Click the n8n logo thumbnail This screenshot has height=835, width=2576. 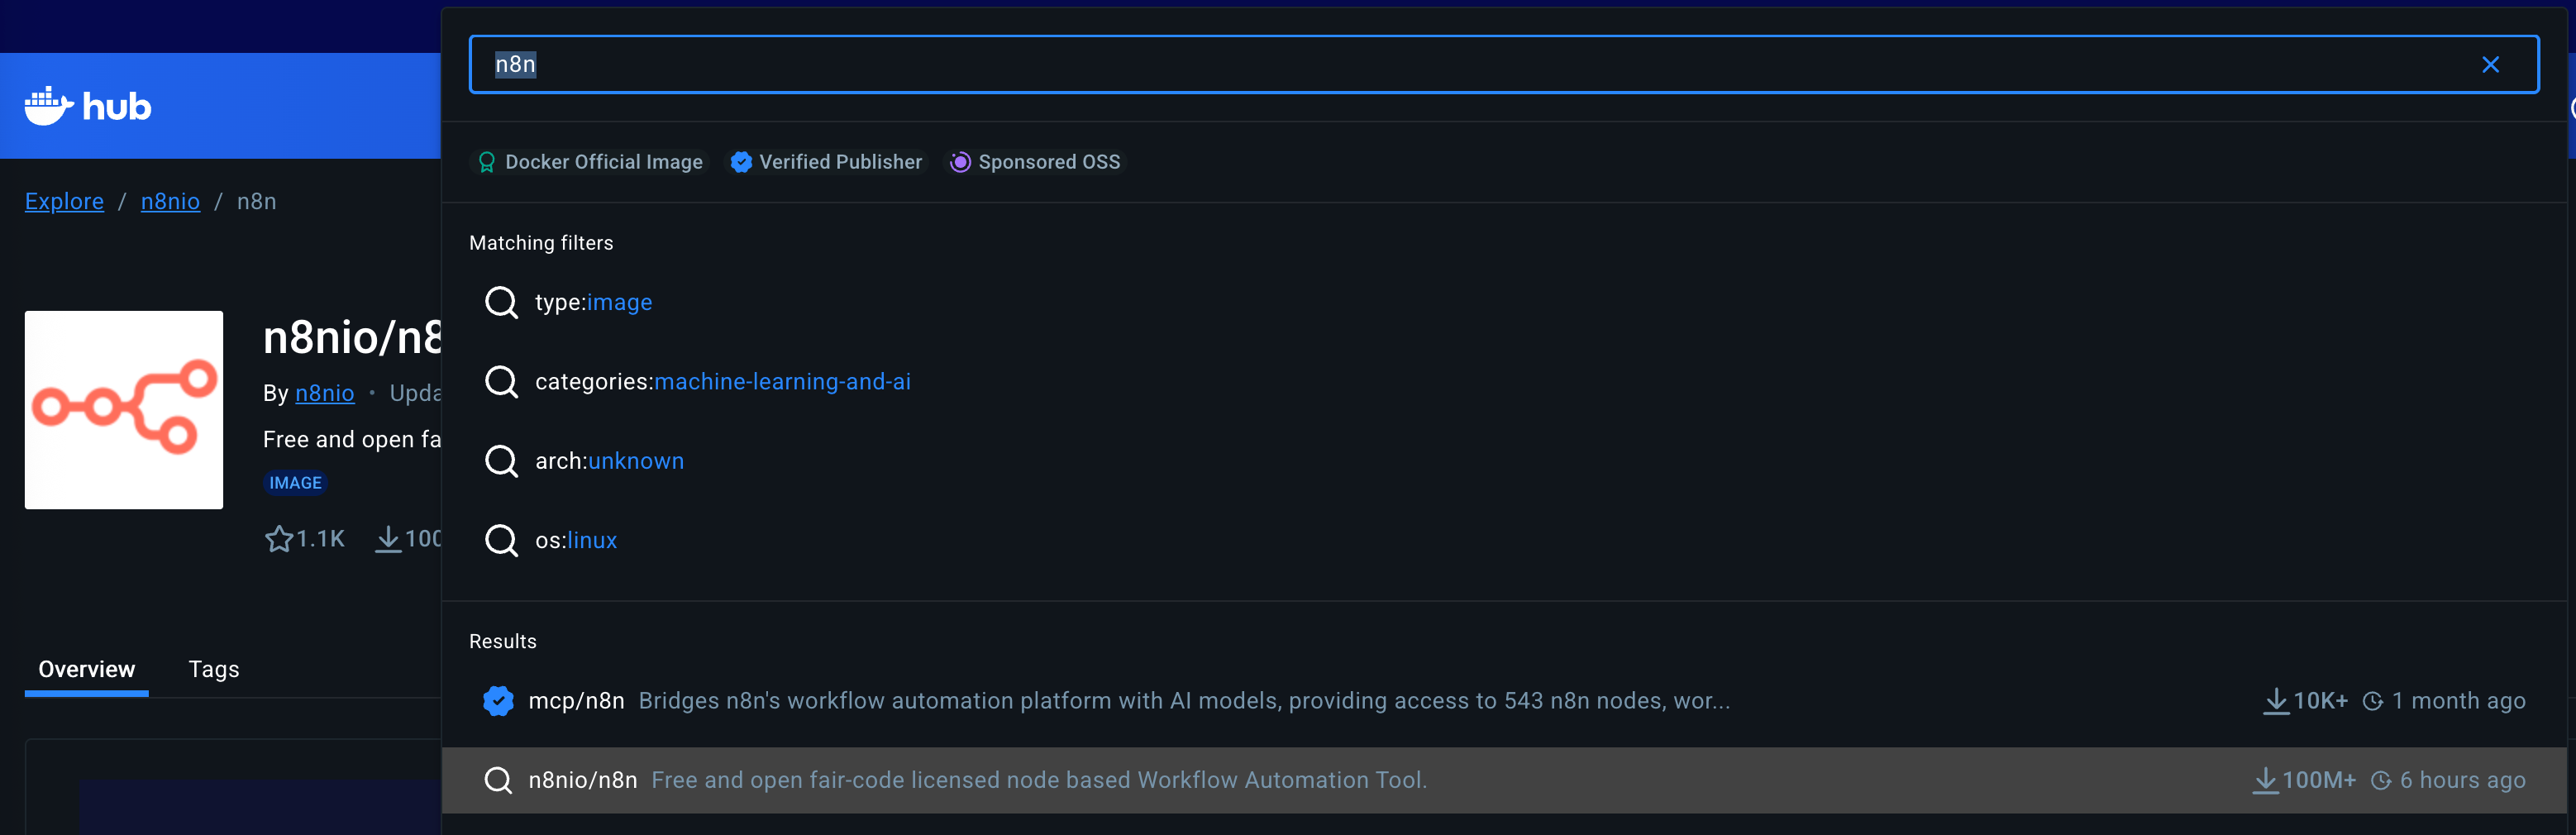pos(124,410)
